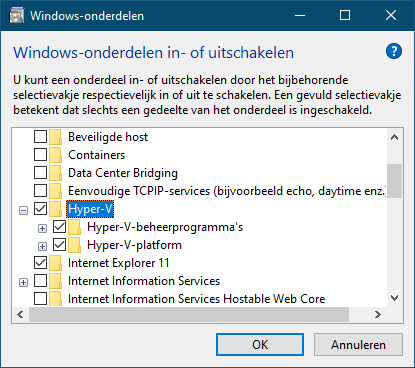
Task: Click the folder icon next to Beveiligde host
Action: coord(55,137)
